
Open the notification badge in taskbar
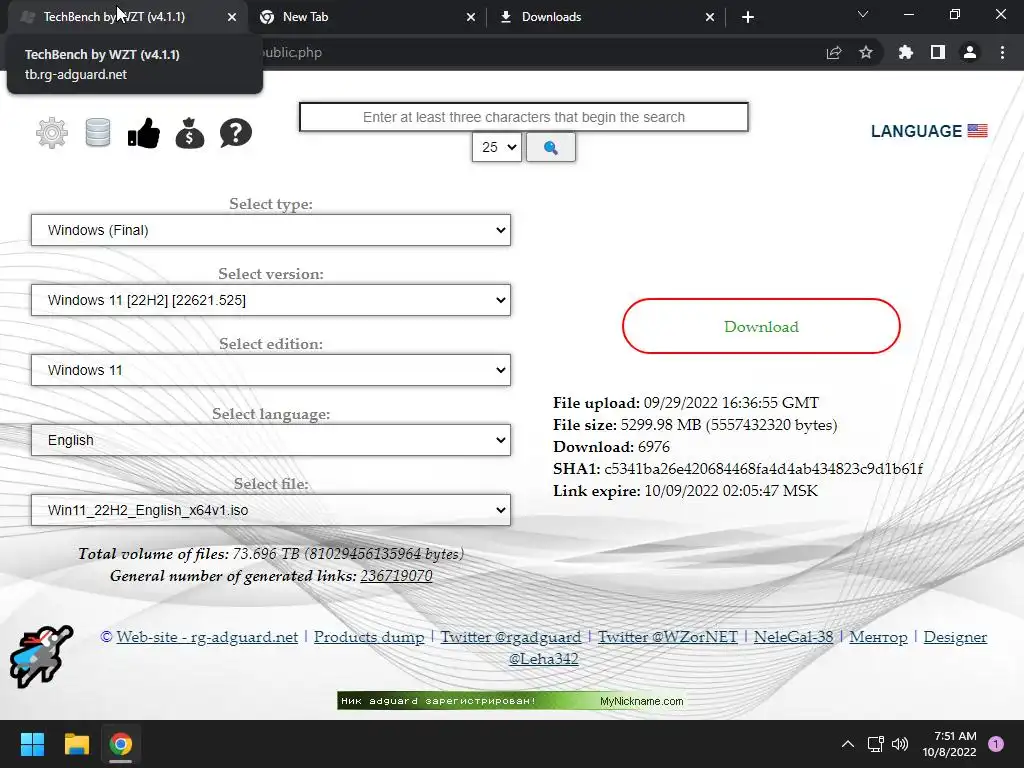pos(996,744)
